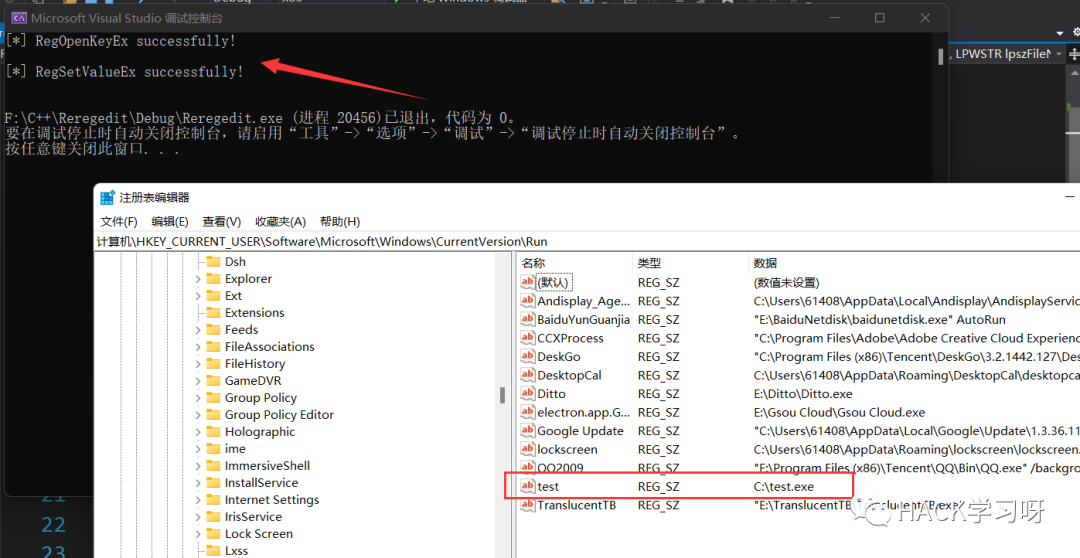Expand the Internet Settings tree node

(198, 500)
